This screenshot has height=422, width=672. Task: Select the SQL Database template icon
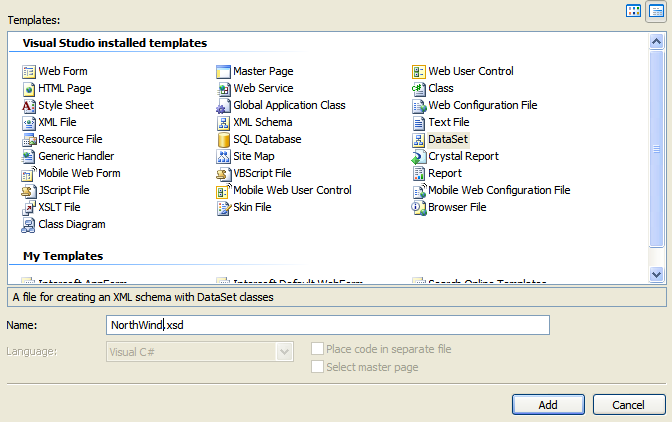pyautogui.click(x=224, y=140)
